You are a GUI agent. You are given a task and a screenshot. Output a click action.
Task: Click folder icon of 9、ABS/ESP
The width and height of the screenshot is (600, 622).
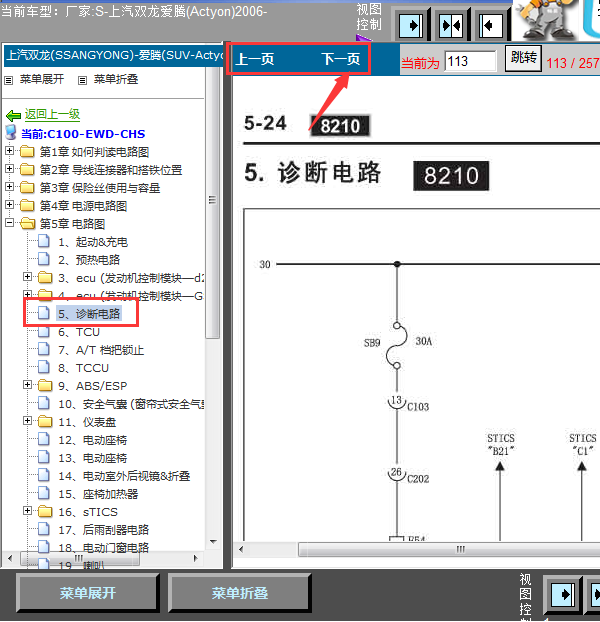(45, 385)
